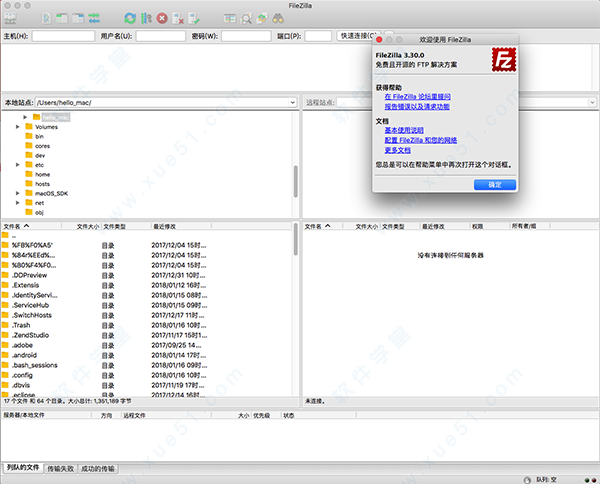Open 报告错误以及请求功能 link
Viewport: 600px width, 484px height.
tap(417, 107)
